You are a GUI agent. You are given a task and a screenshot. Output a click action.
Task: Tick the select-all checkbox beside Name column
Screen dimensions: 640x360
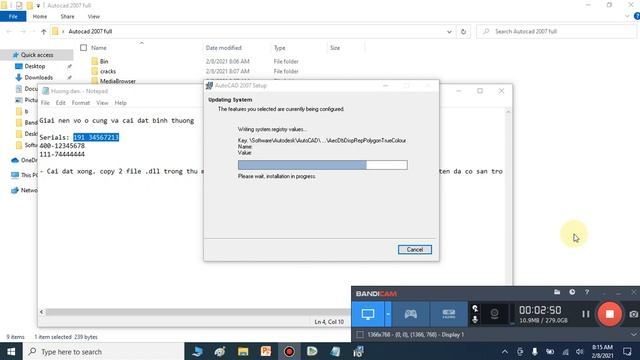point(84,48)
